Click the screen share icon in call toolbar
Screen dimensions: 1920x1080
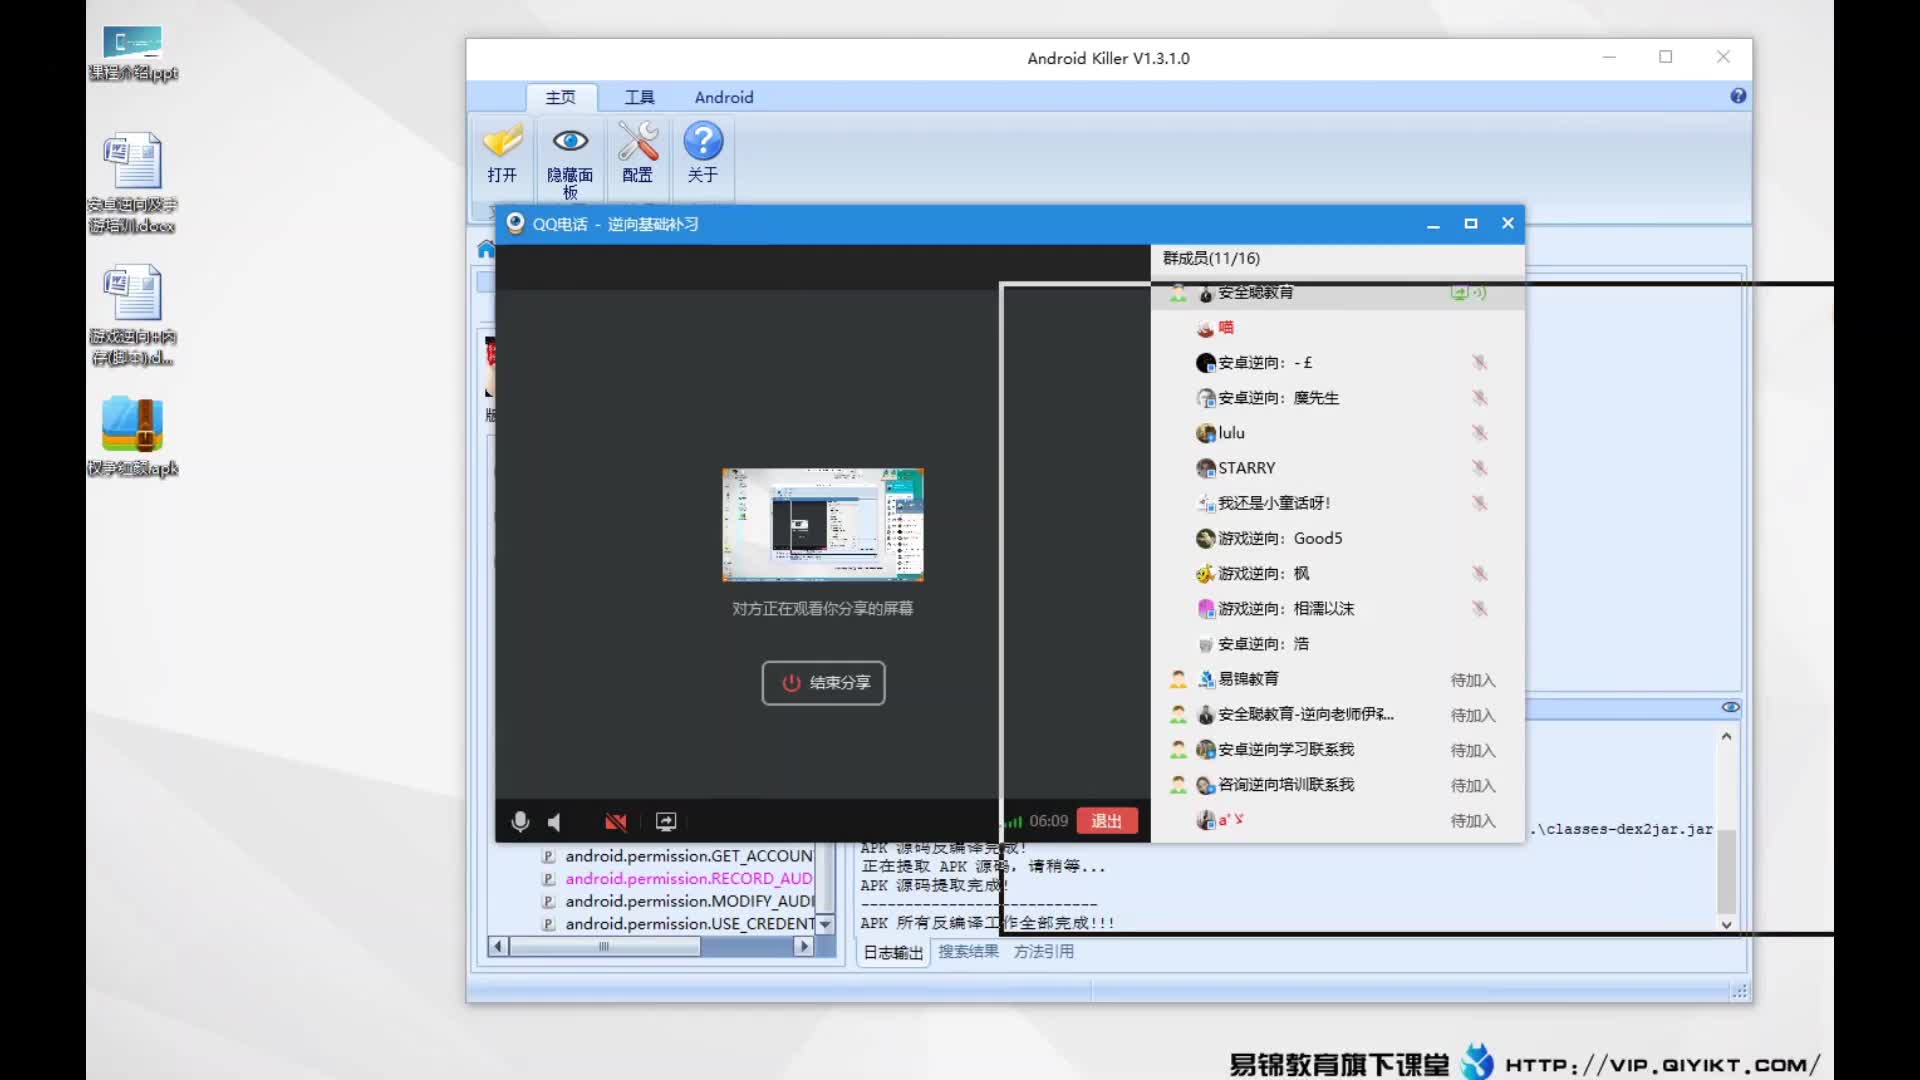click(x=666, y=822)
